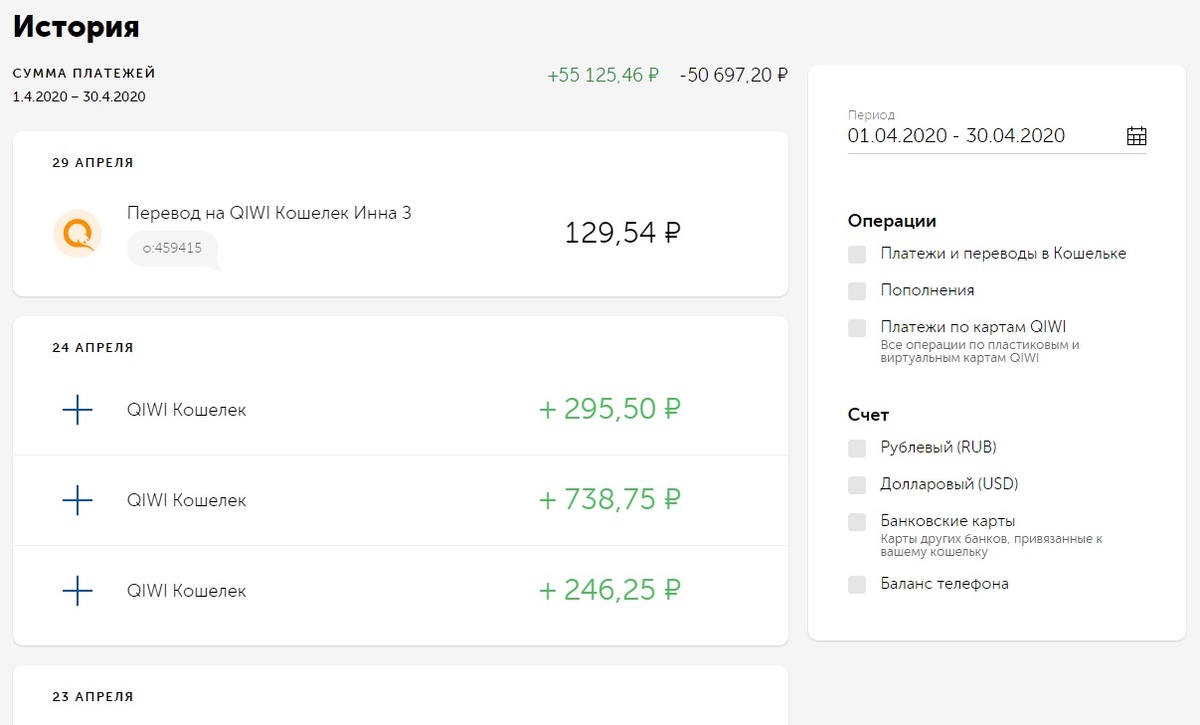Tick the 'Долларовый (USD)' account checkbox
Screen dimensions: 1200x725
[857, 485]
